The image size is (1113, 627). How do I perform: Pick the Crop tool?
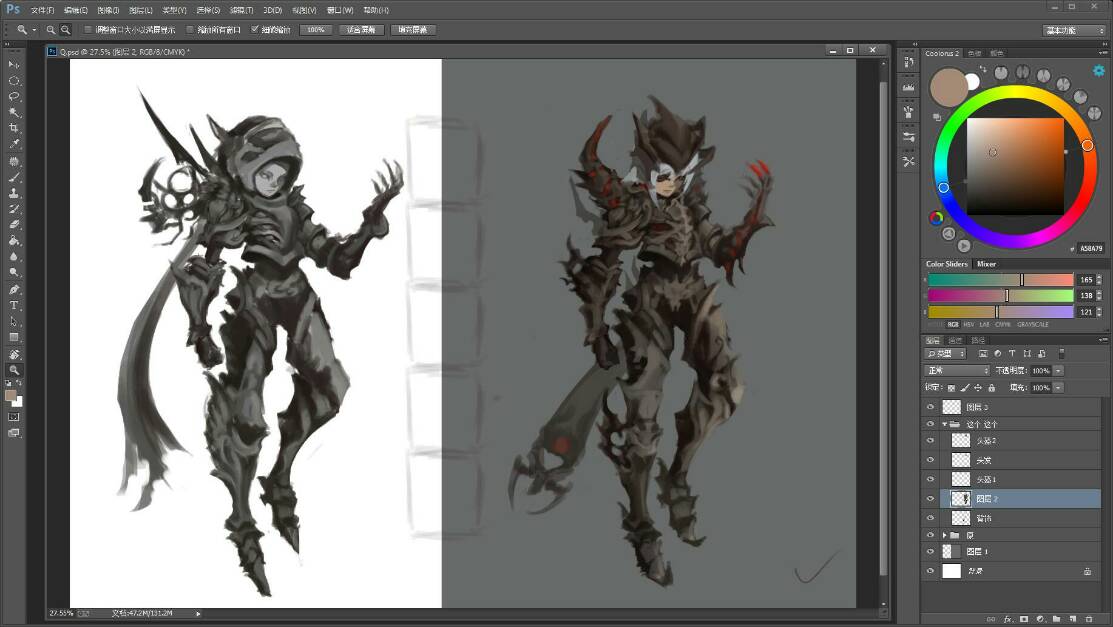click(14, 128)
